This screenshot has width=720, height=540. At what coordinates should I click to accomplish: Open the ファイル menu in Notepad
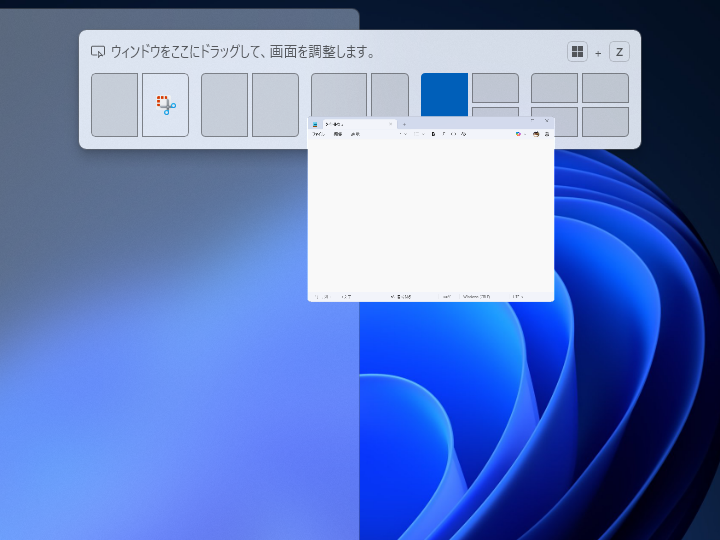coord(318,134)
